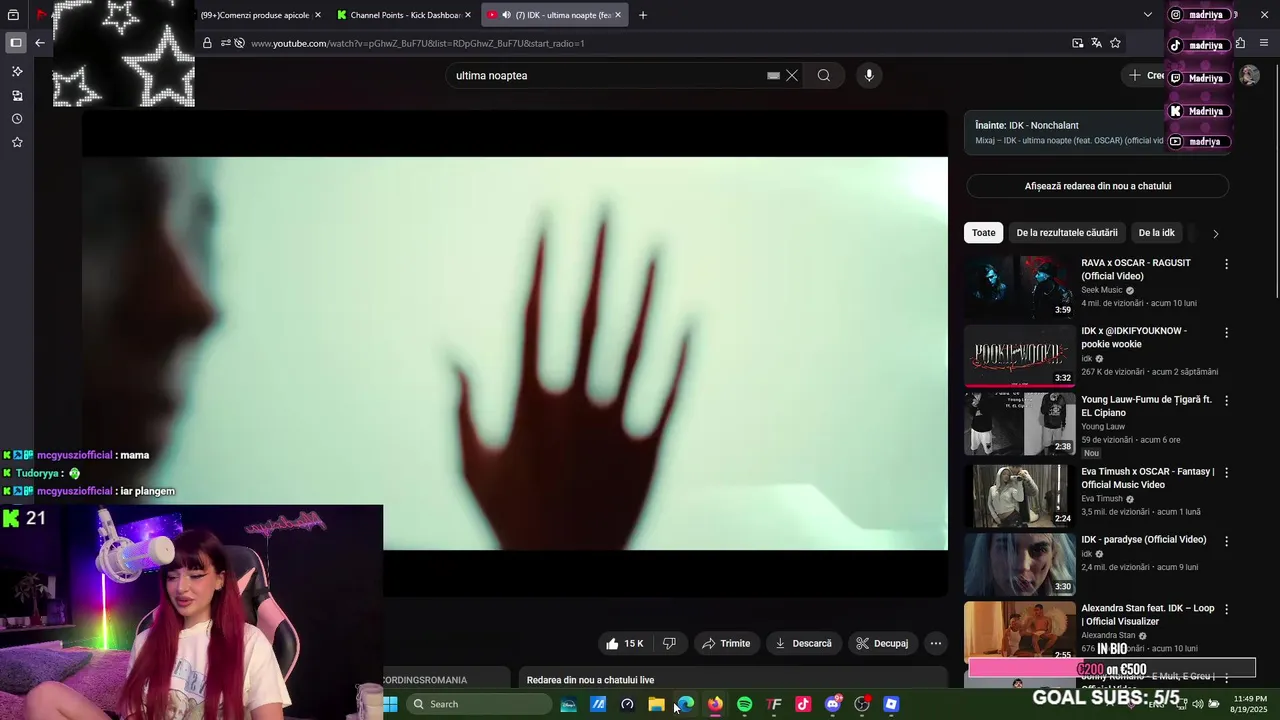Open YouTube account avatar menu
Image resolution: width=1280 pixels, height=720 pixels.
coord(1249,75)
